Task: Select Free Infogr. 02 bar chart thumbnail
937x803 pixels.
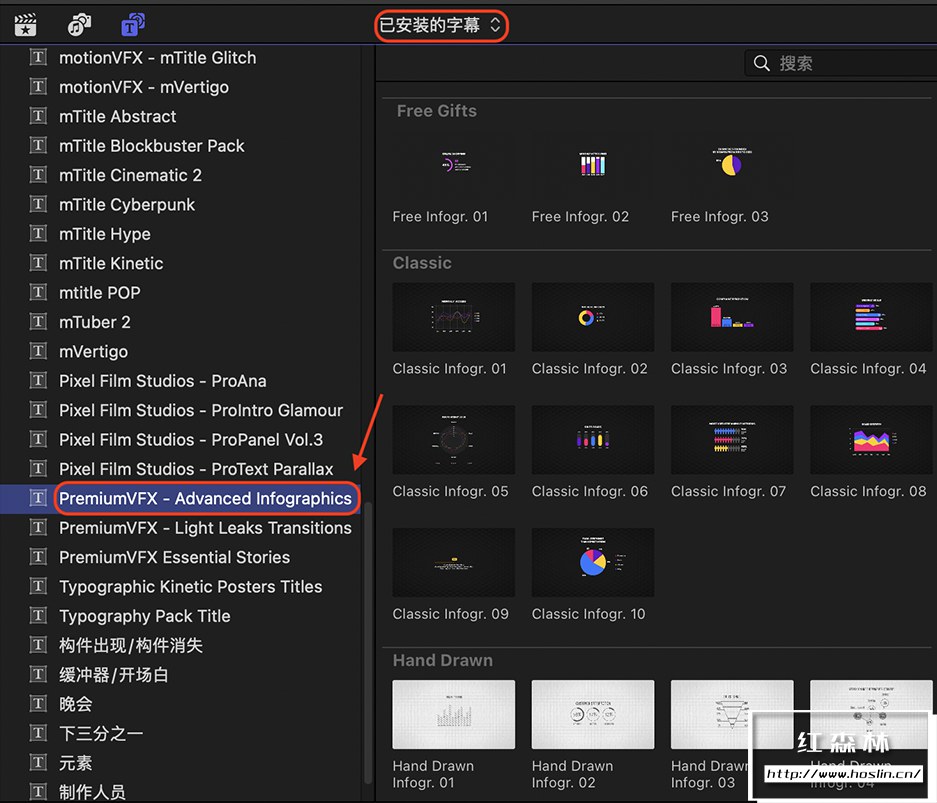Action: tap(593, 164)
